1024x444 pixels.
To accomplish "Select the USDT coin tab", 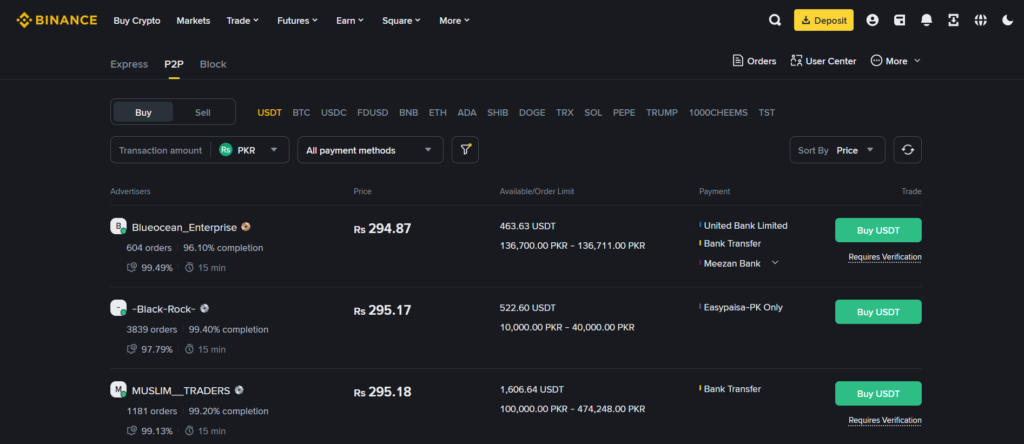I will click(x=270, y=112).
